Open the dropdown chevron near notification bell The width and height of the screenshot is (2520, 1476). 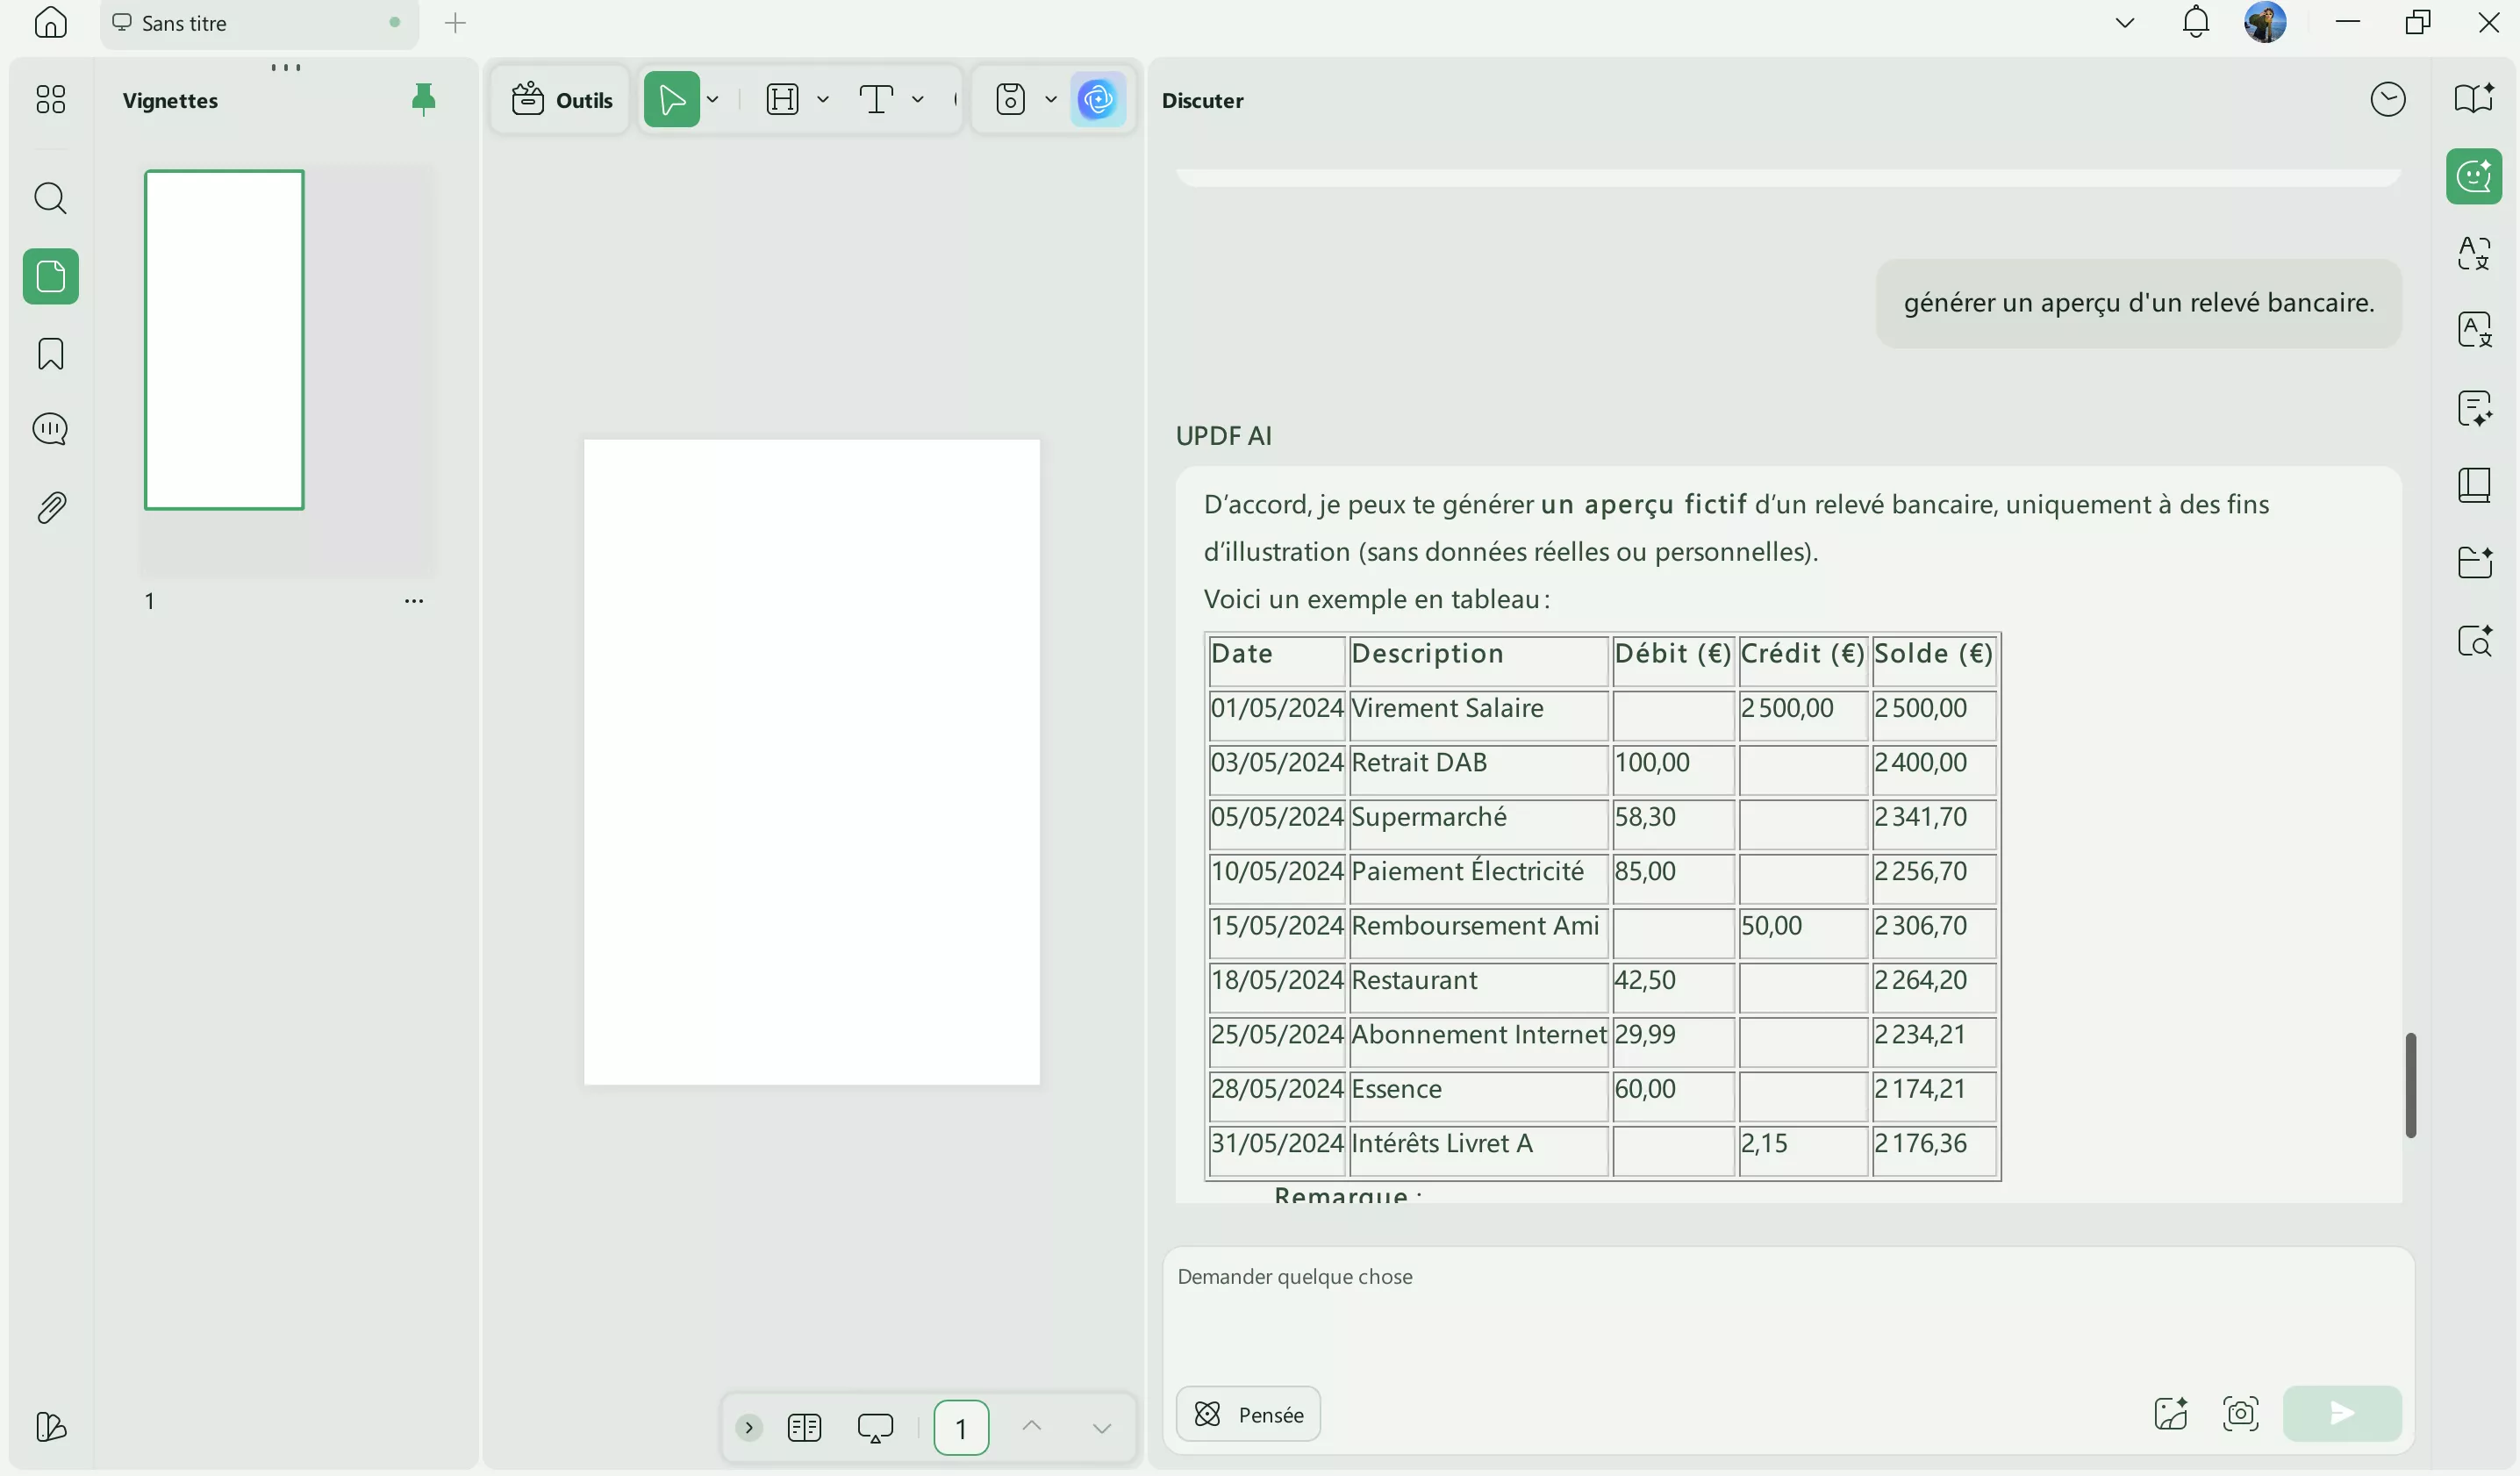point(2125,22)
